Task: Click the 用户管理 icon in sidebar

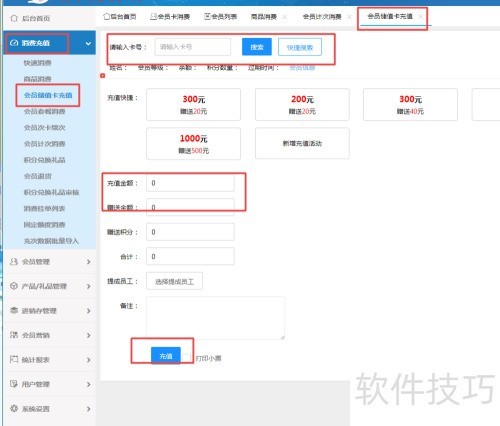Action: (x=14, y=384)
